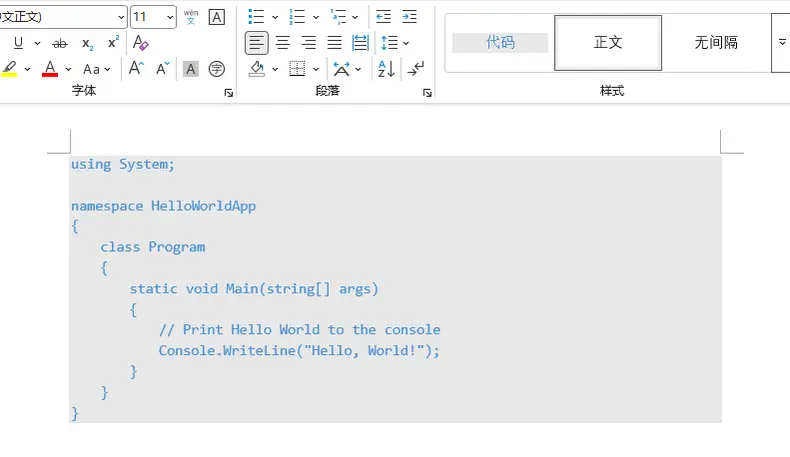Toggle left text alignment
The height and width of the screenshot is (457, 790).
point(257,43)
